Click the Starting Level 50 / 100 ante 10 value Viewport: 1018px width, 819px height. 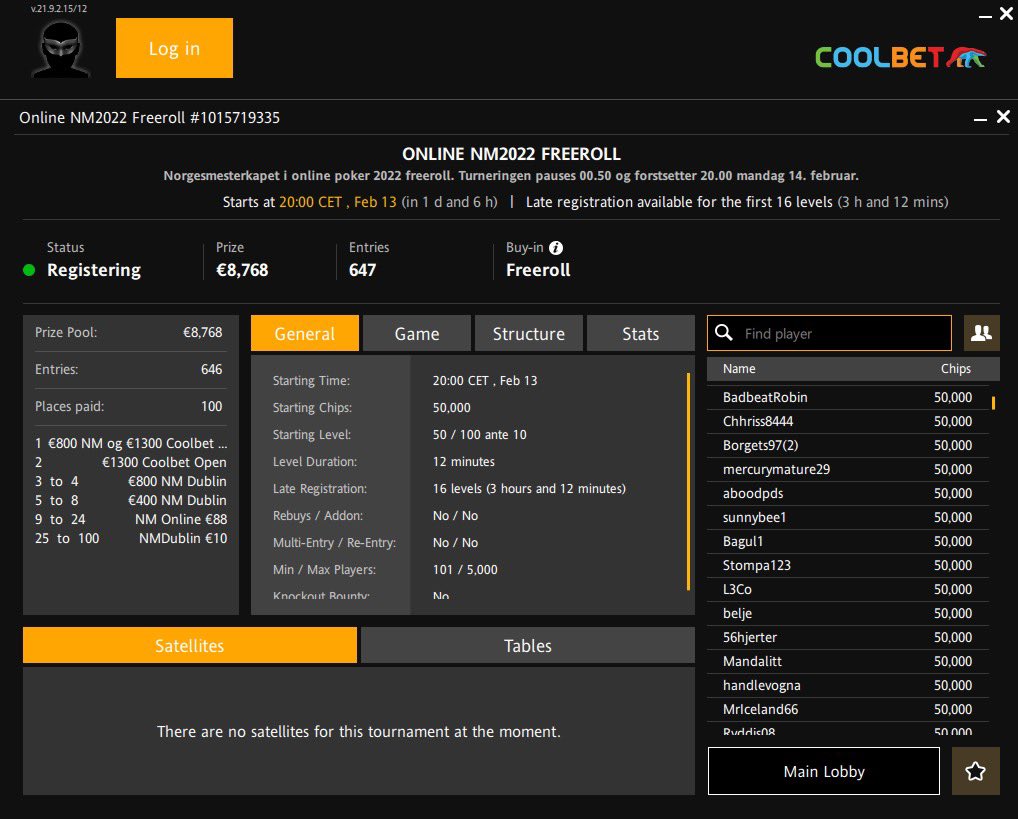coord(480,435)
